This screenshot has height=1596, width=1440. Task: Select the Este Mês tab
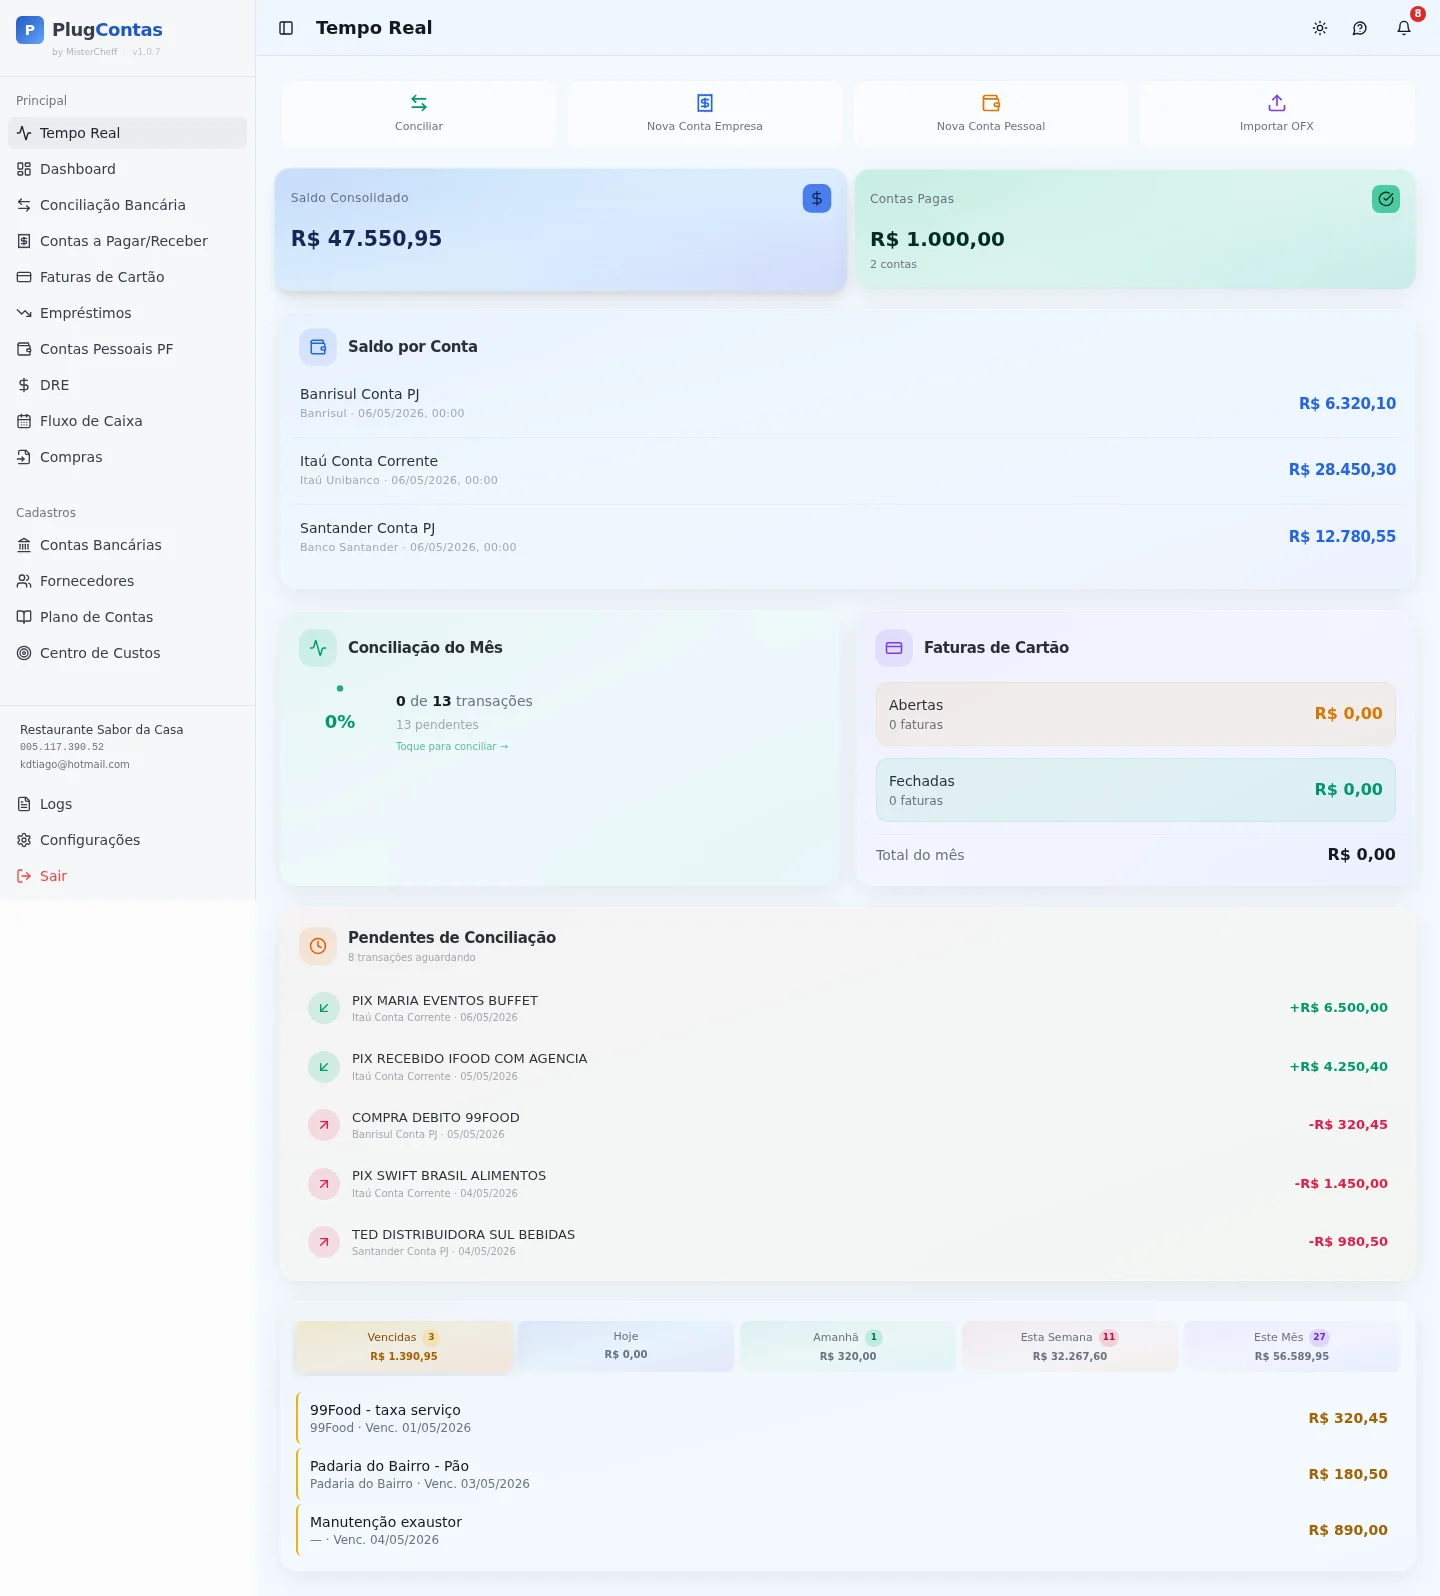coord(1292,1346)
